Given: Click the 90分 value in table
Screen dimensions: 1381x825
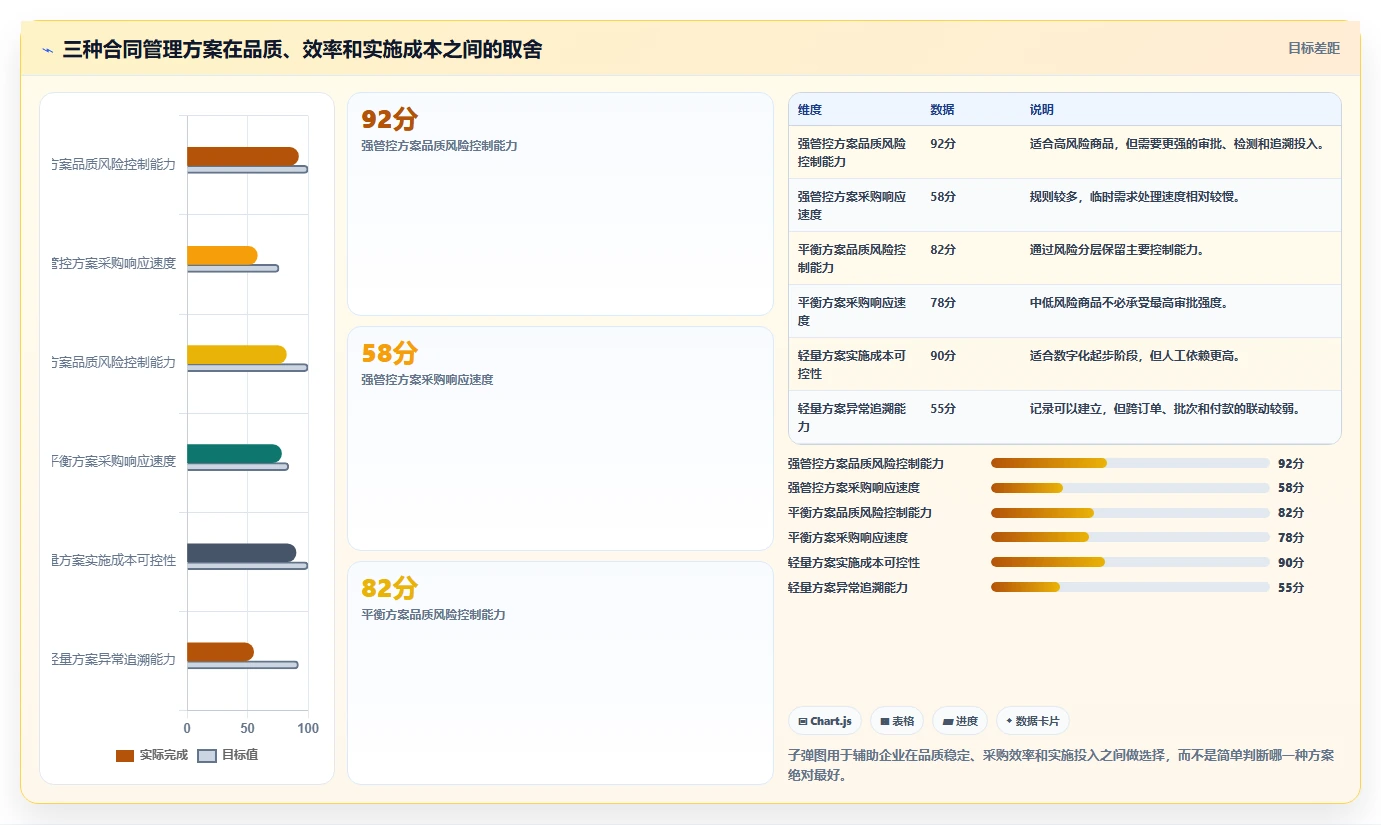Looking at the screenshot, I should click(x=943, y=356).
